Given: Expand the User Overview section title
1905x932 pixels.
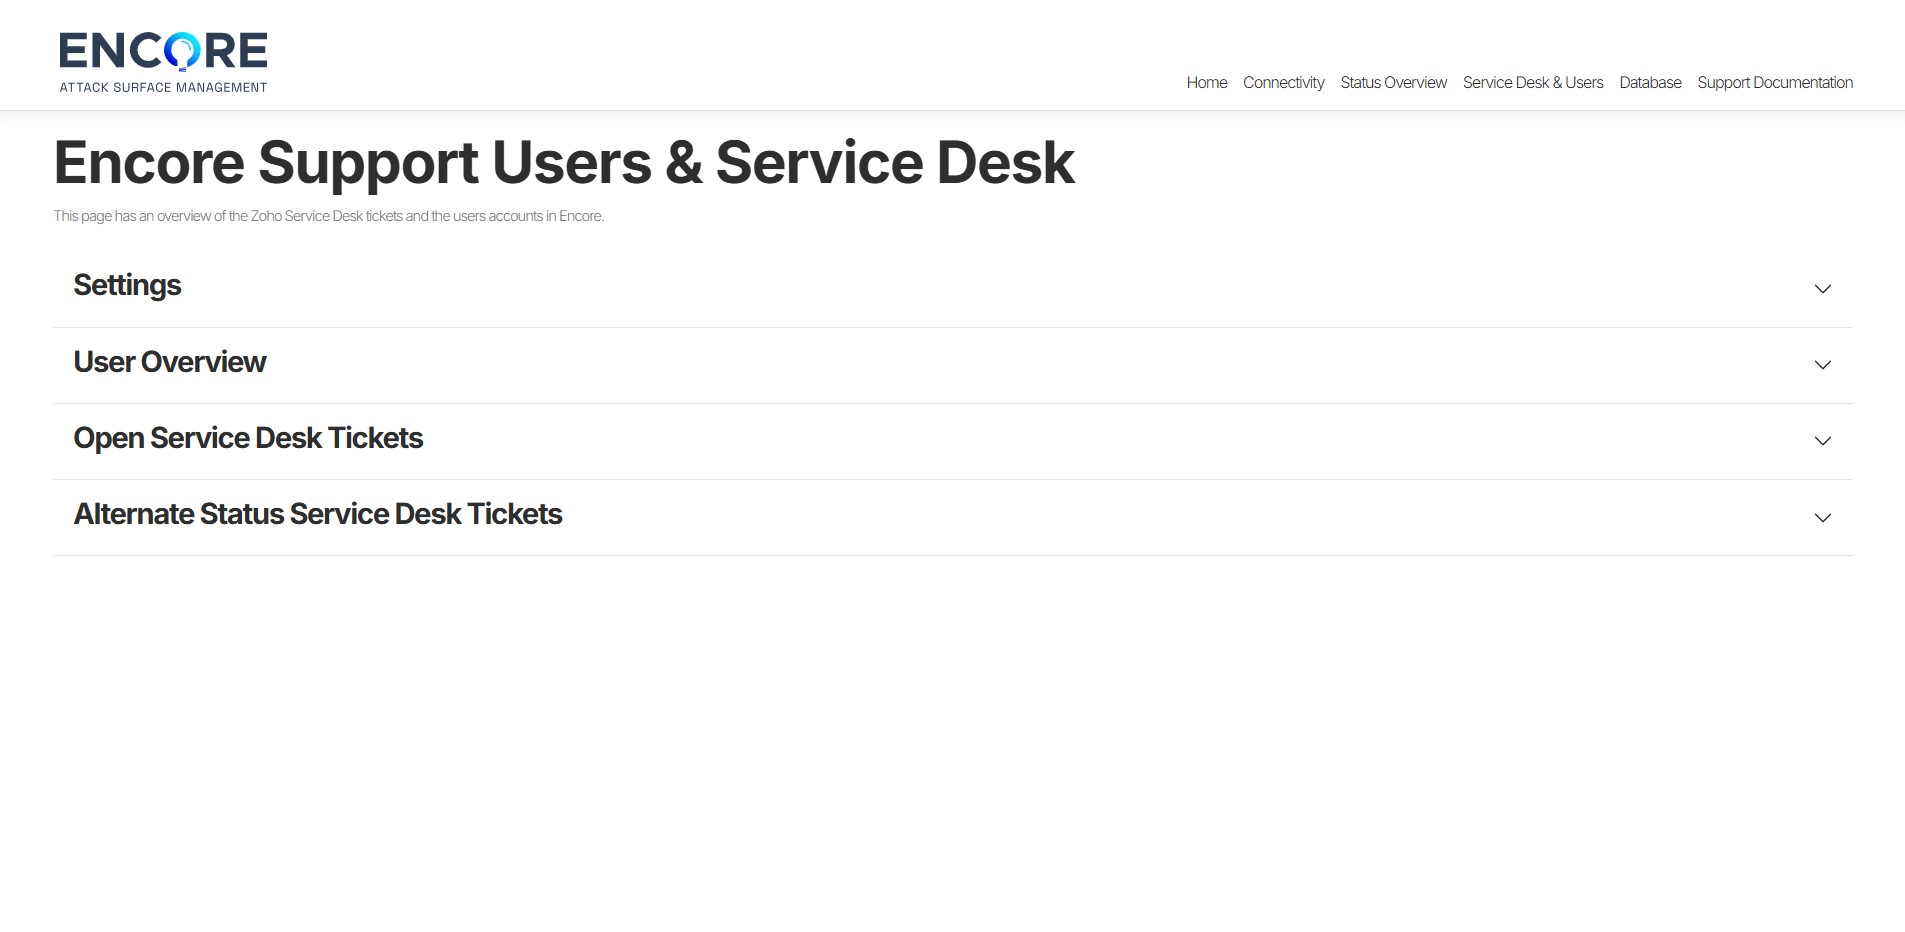Looking at the screenshot, I should click(x=169, y=362).
